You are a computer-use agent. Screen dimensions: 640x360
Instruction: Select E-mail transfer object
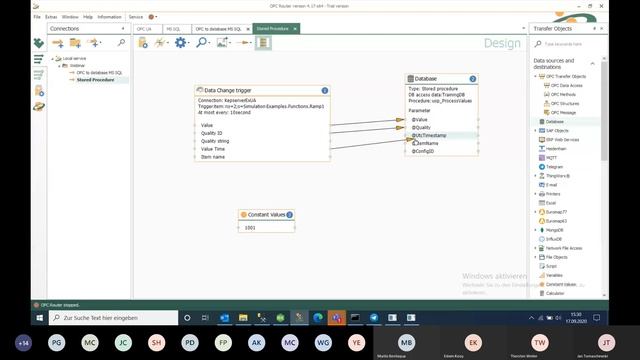pos(551,185)
